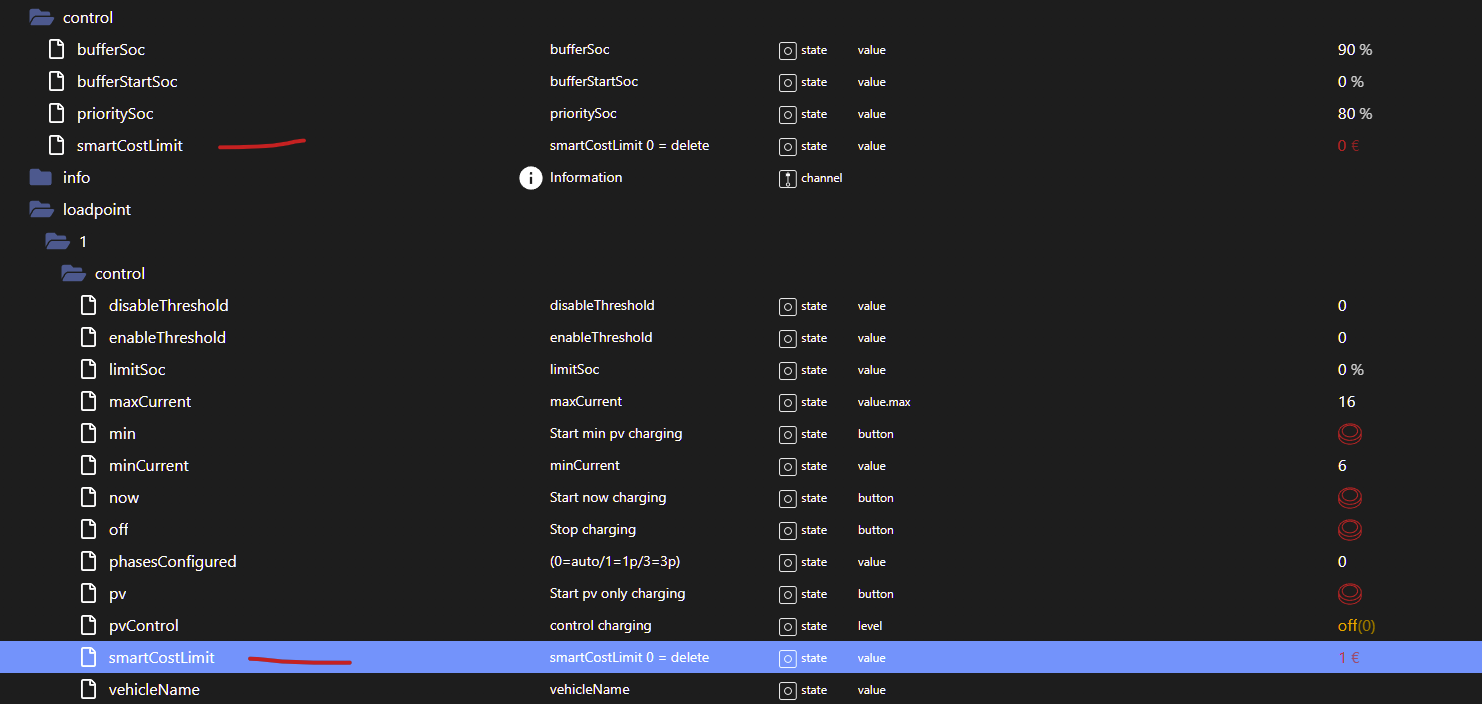The image size is (1482, 704).
Task: Collapse the loadpoint 1 folder
Action: [57, 242]
